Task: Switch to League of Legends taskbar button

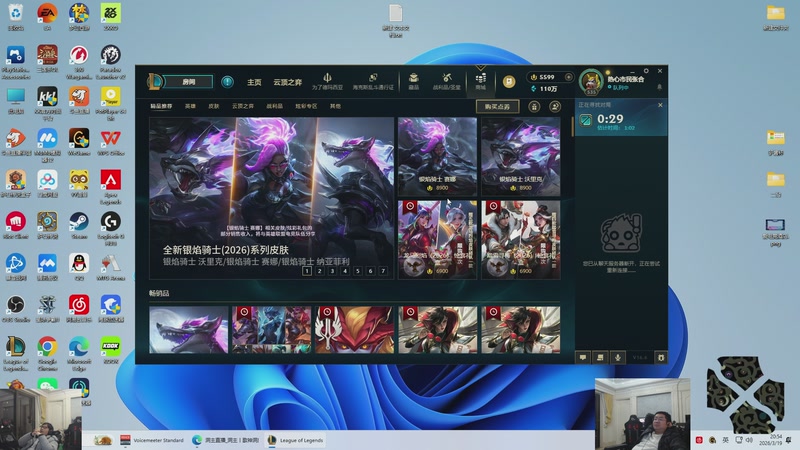Action: coord(295,440)
